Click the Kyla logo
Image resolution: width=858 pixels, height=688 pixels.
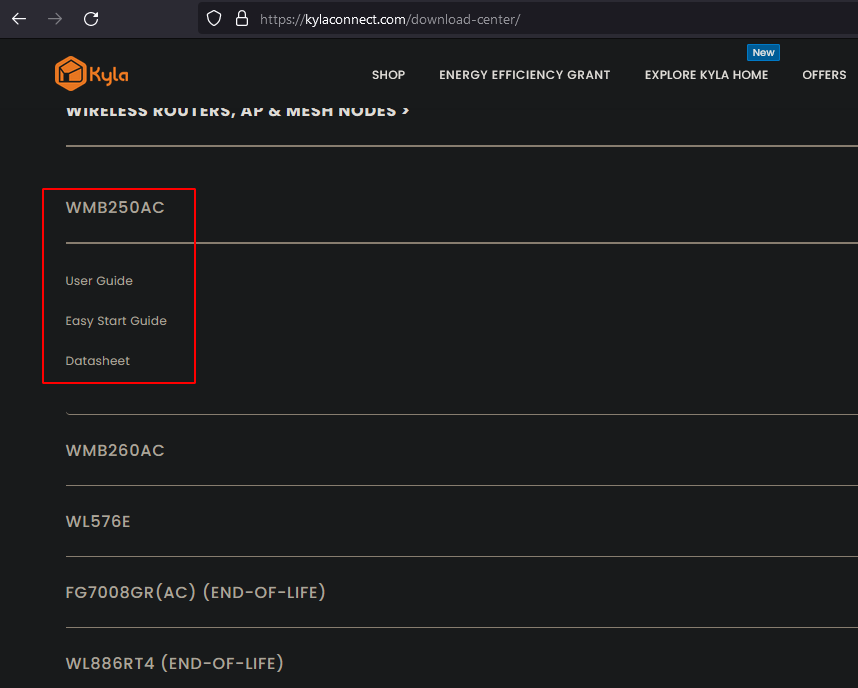click(92, 73)
